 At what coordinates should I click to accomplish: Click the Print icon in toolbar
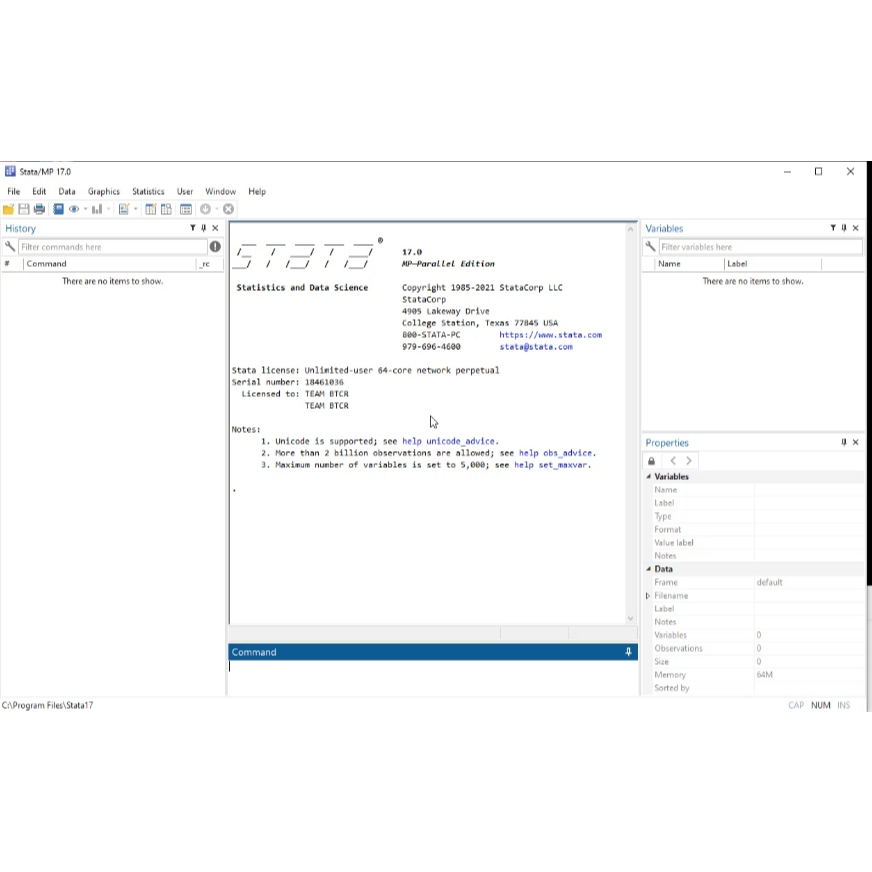pos(39,209)
